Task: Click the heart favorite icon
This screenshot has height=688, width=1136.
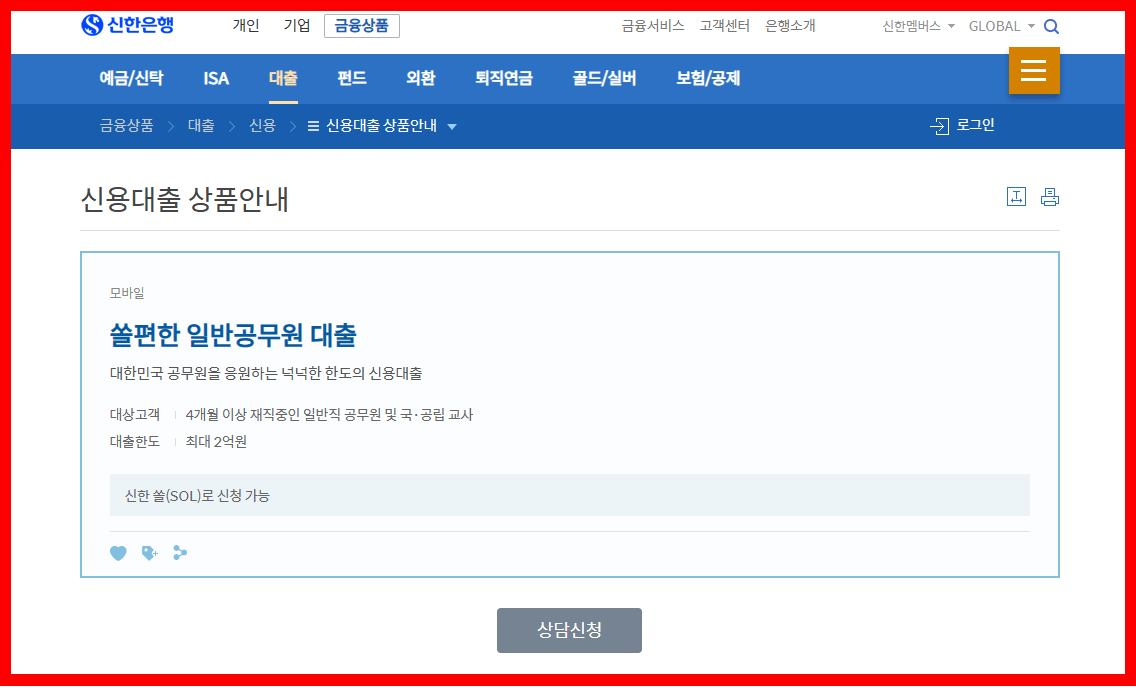Action: pyautogui.click(x=118, y=553)
